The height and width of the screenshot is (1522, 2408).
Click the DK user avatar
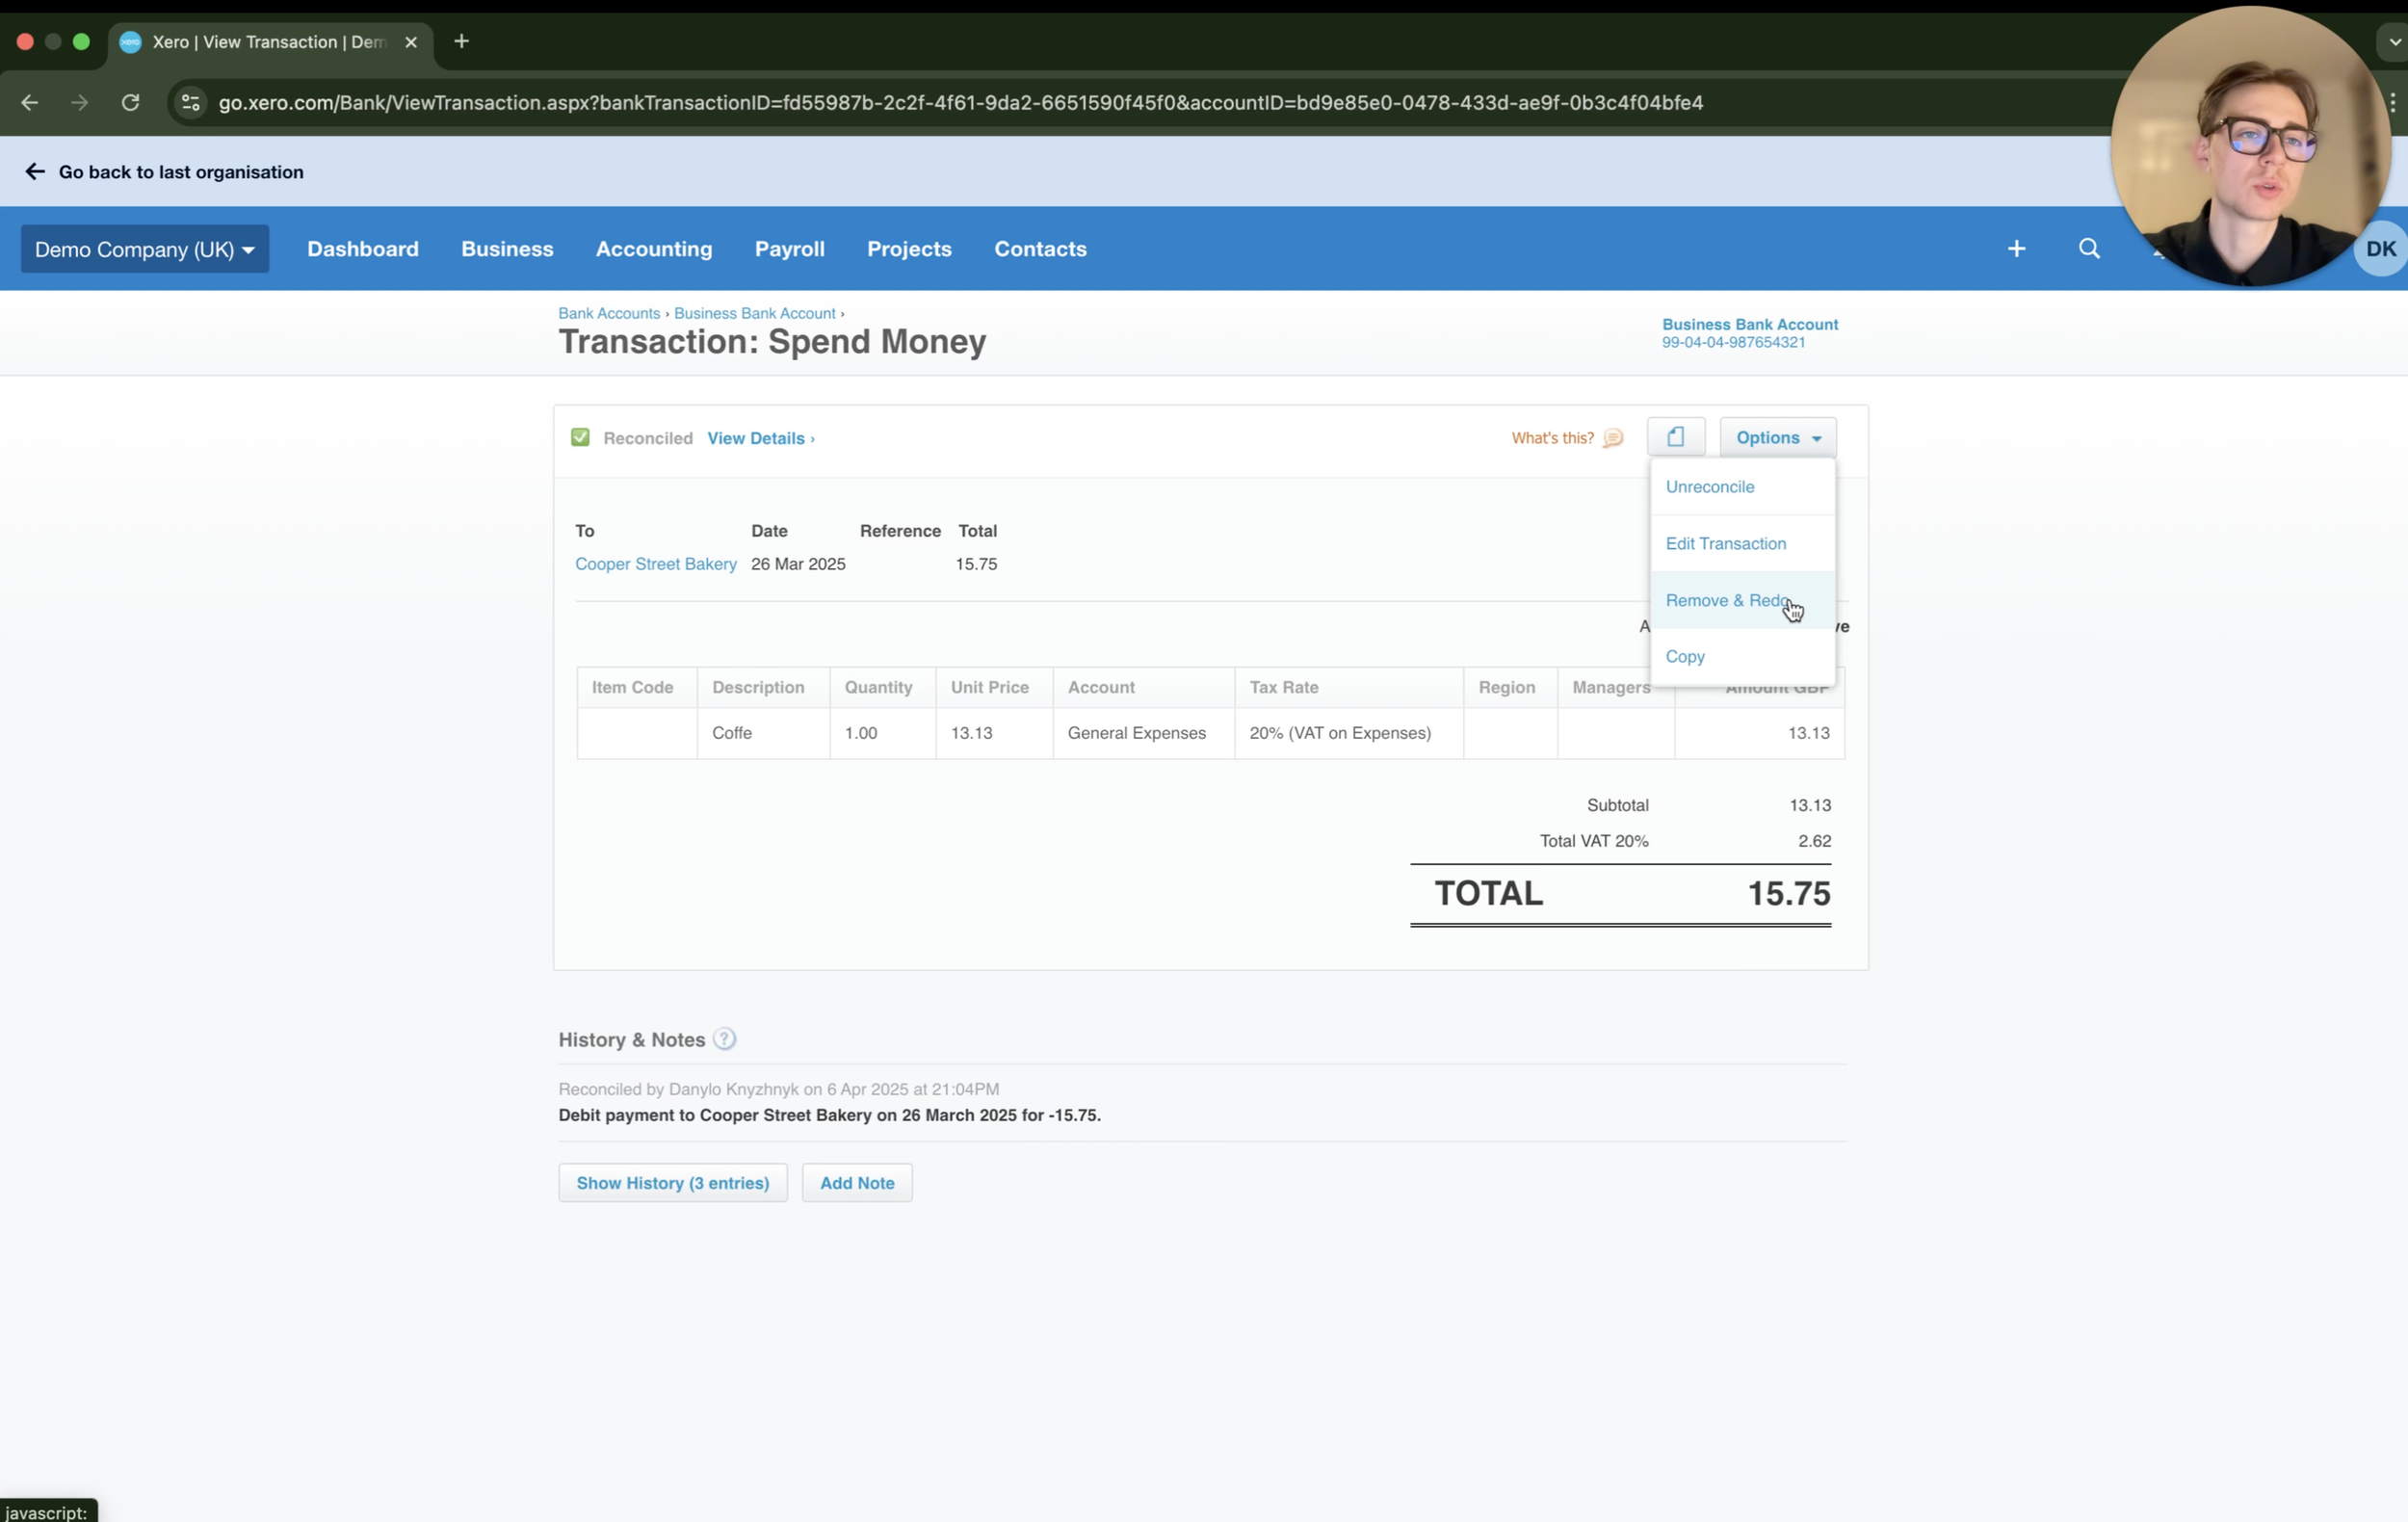point(2380,249)
